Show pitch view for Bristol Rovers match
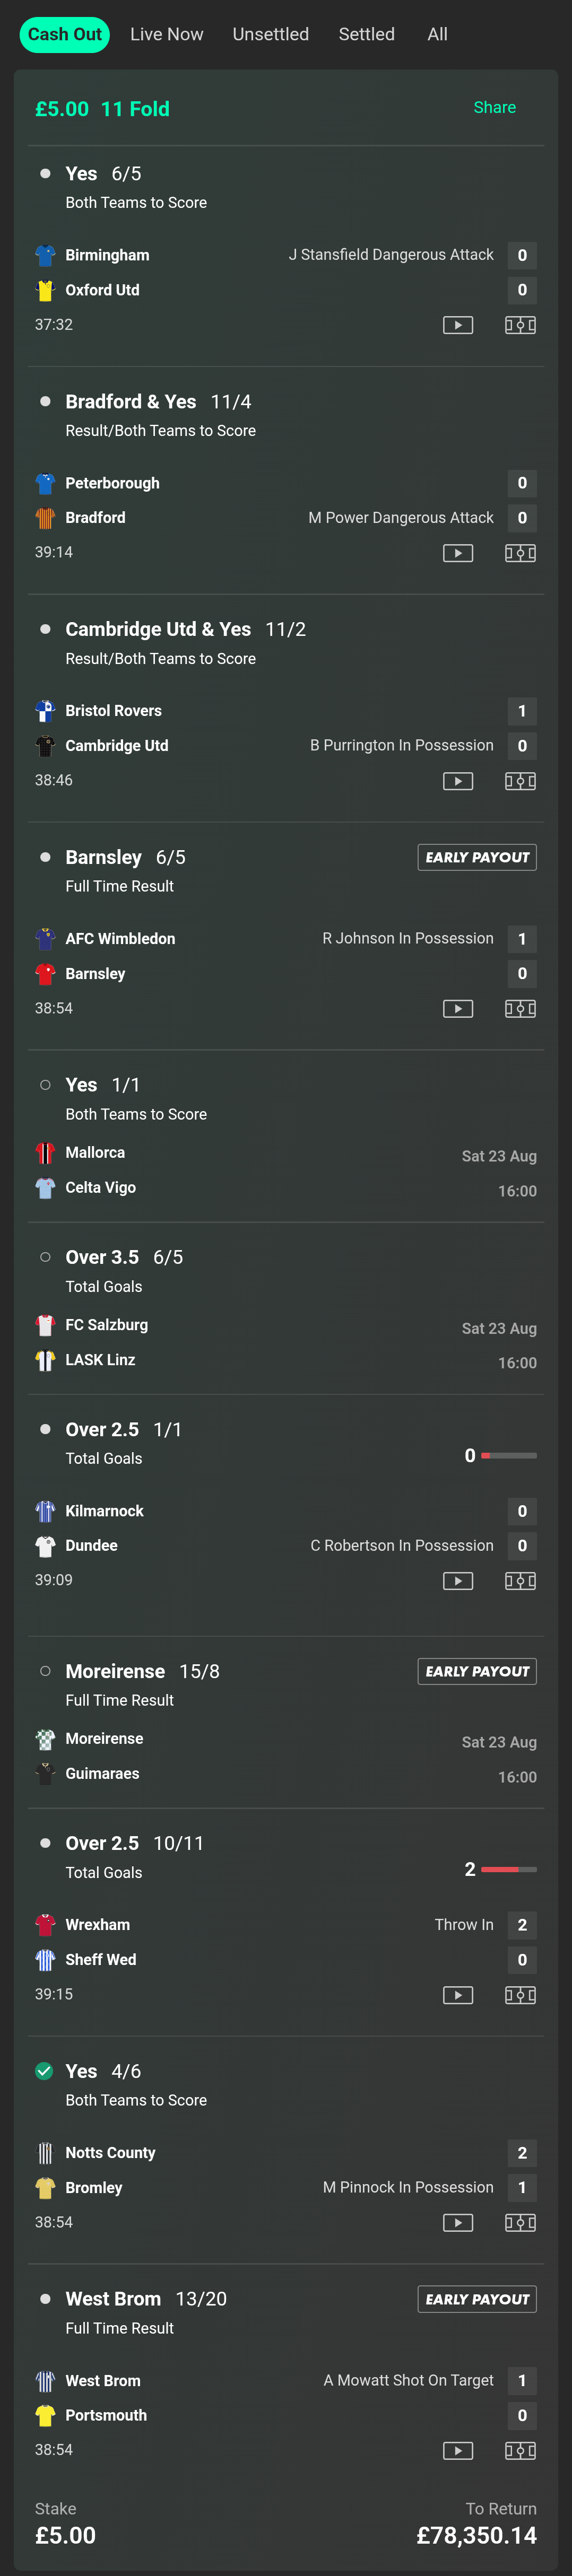Image resolution: width=572 pixels, height=2576 pixels. click(x=520, y=781)
